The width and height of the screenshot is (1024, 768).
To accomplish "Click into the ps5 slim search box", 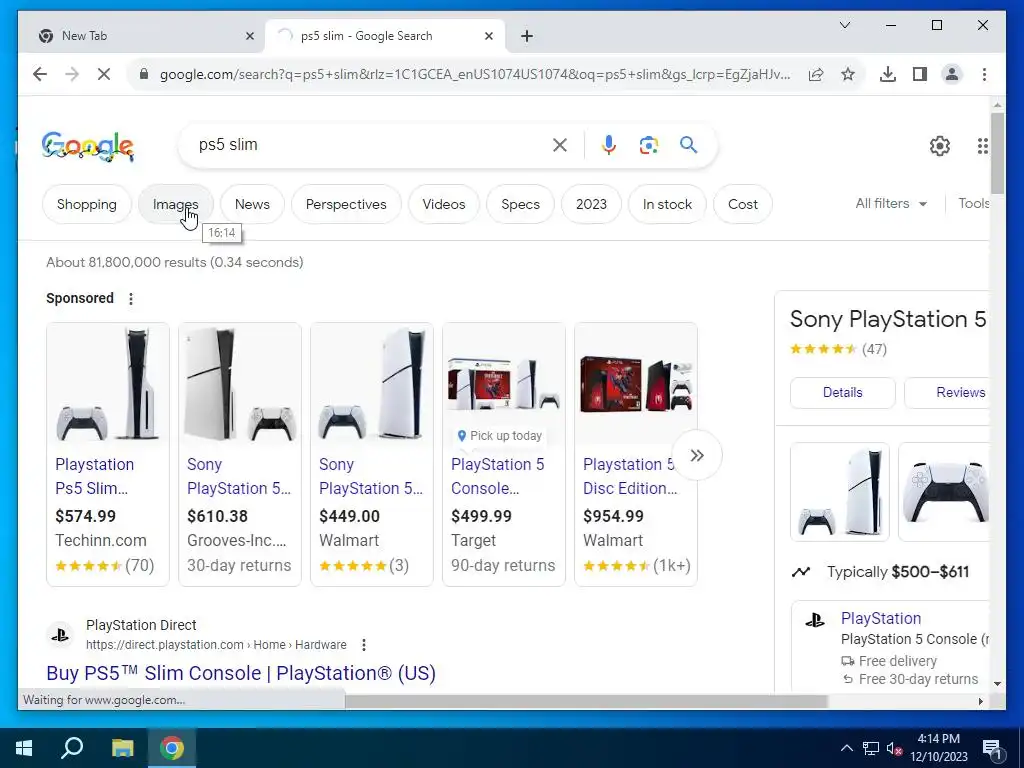I will point(372,145).
